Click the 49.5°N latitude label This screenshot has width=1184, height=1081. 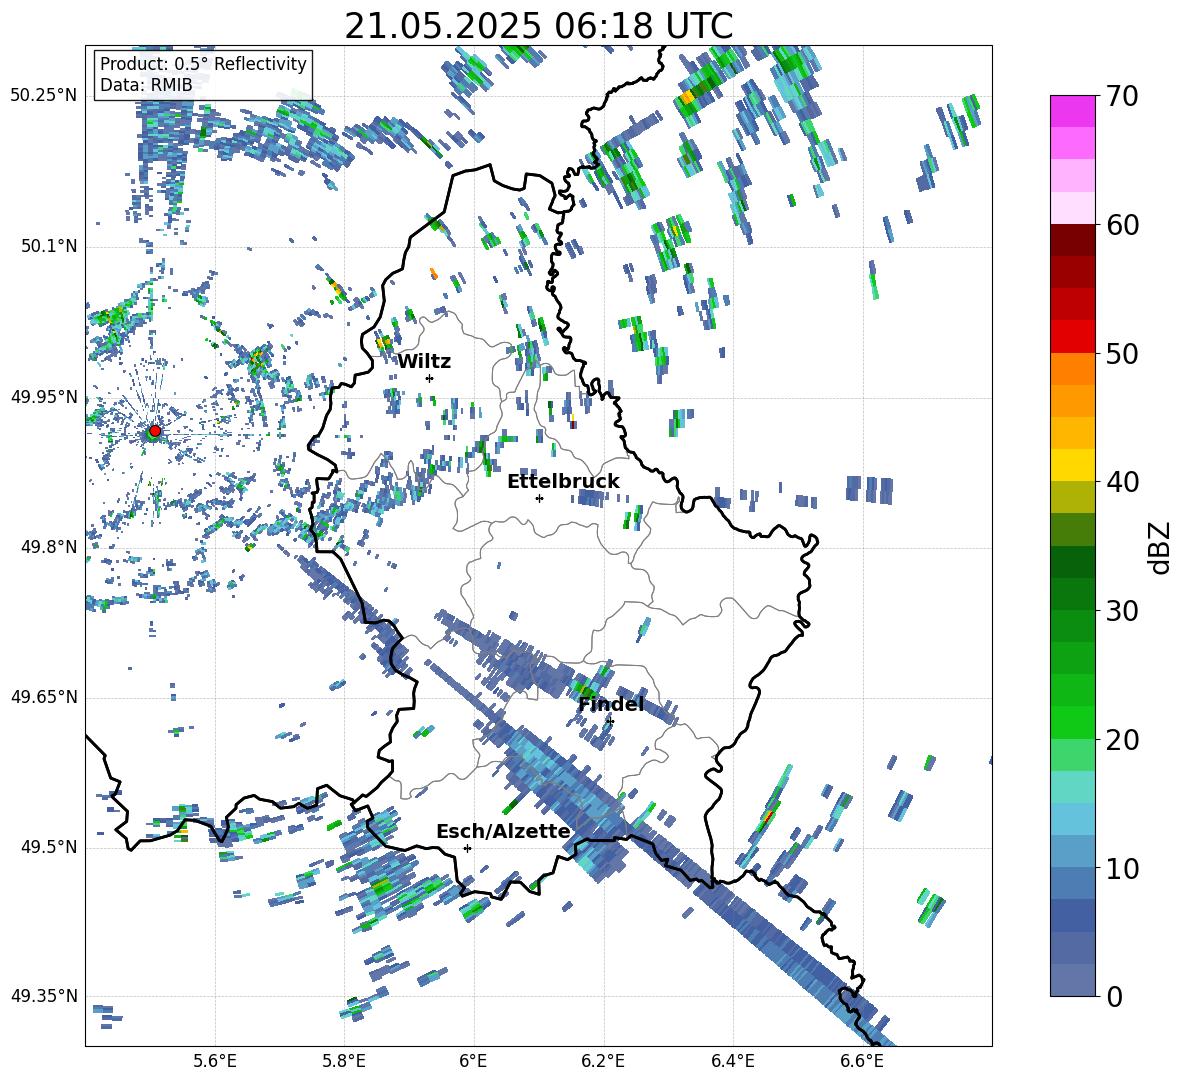click(49, 847)
